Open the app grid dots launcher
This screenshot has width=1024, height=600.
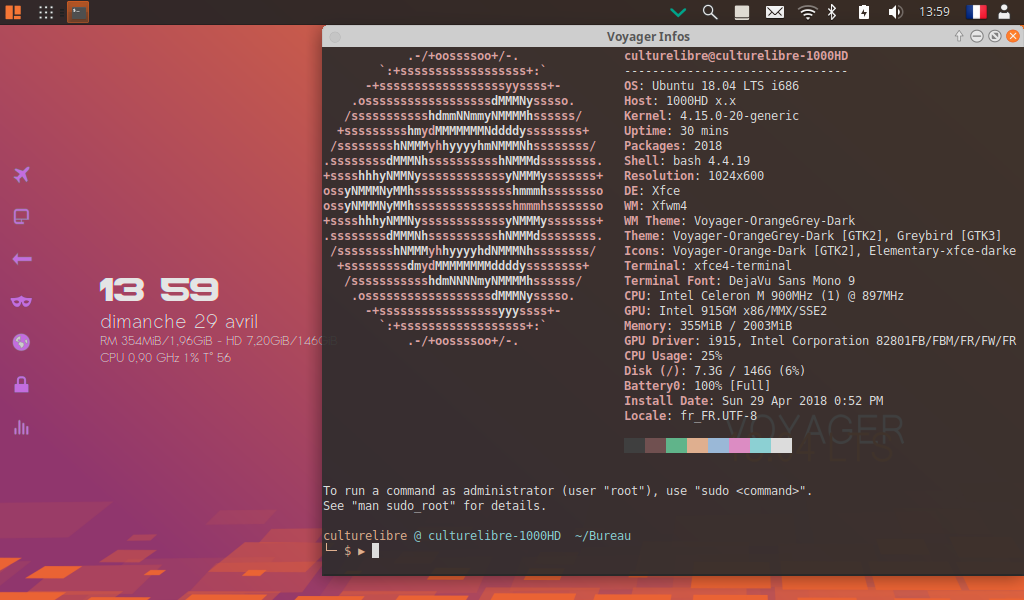tap(46, 12)
